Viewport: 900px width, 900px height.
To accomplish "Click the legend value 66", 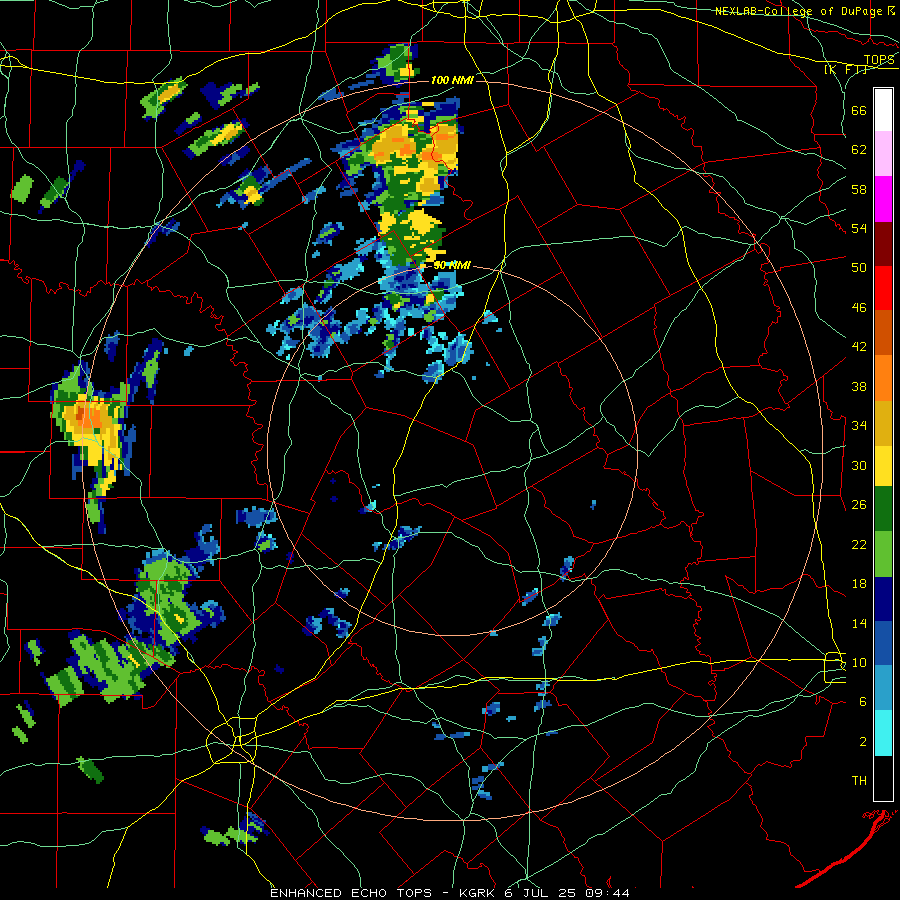I will click(859, 110).
